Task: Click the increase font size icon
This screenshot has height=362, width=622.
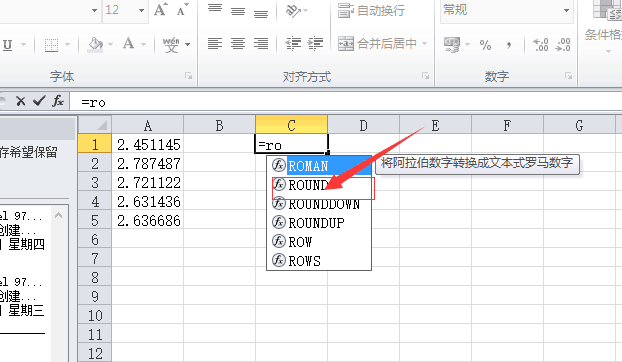Action: coord(161,10)
